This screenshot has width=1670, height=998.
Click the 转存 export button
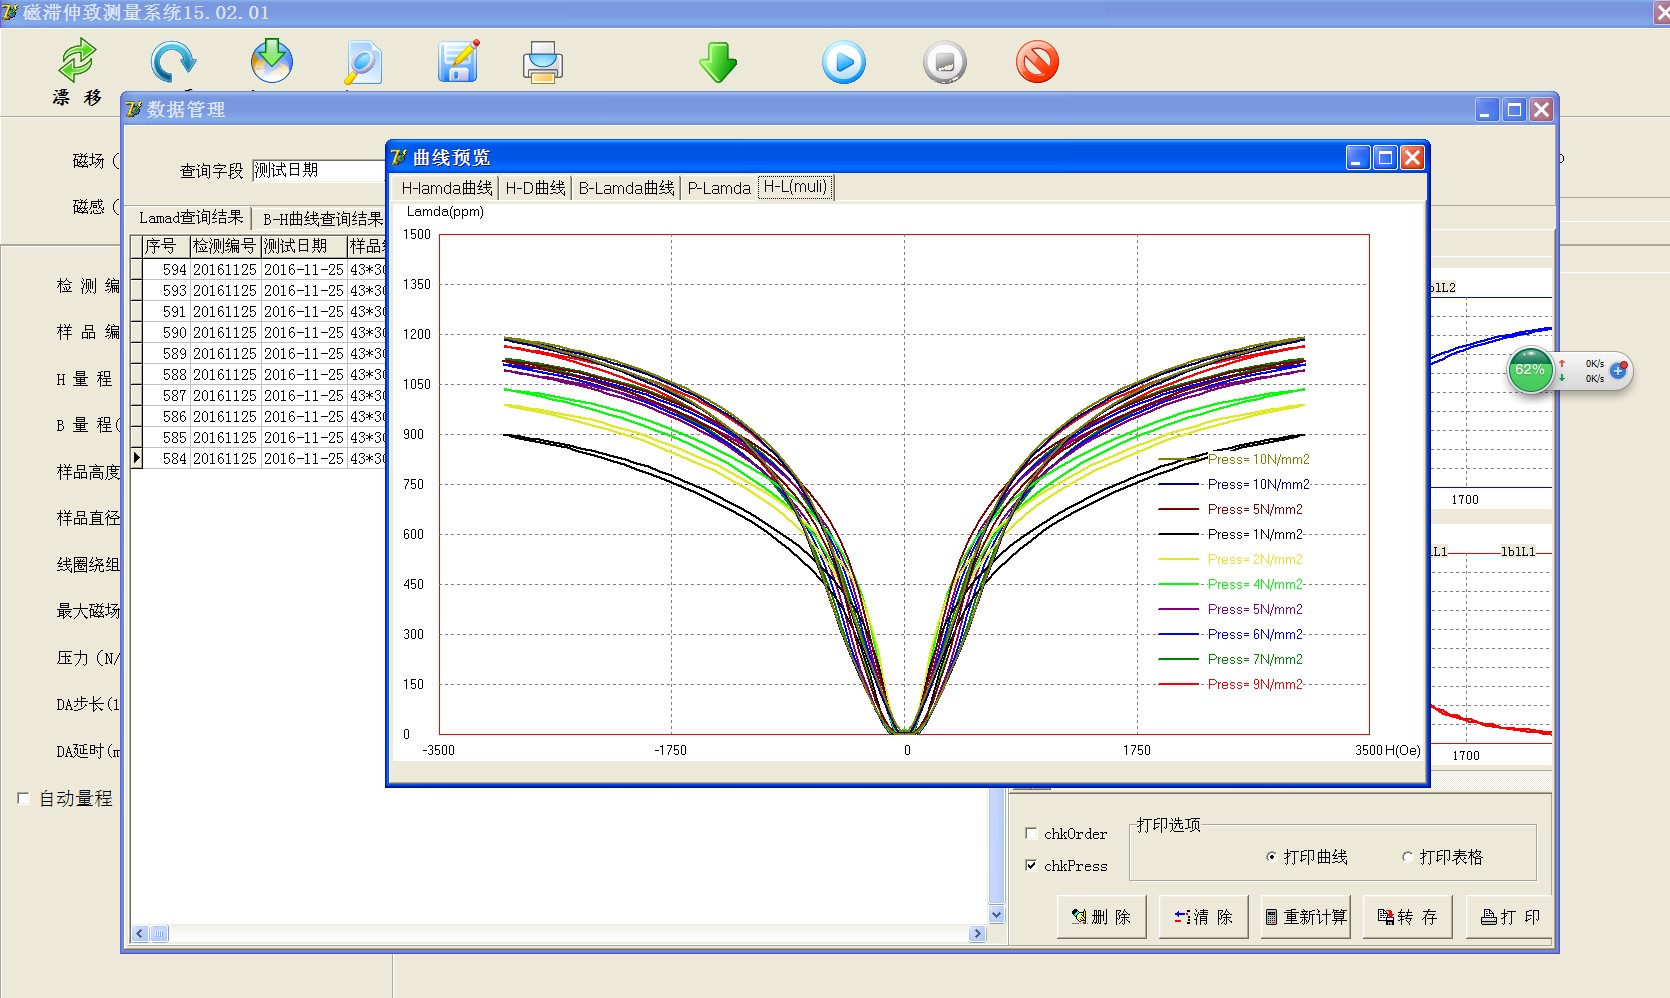(1407, 917)
